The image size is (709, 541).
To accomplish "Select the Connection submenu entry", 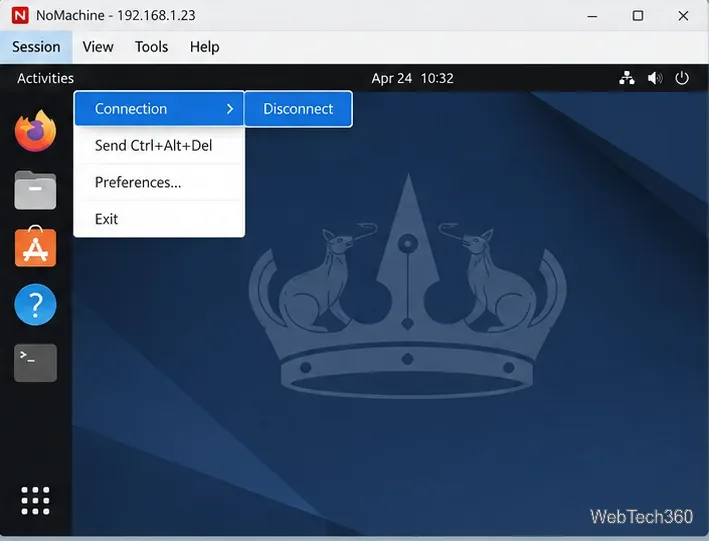I will pyautogui.click(x=159, y=109).
